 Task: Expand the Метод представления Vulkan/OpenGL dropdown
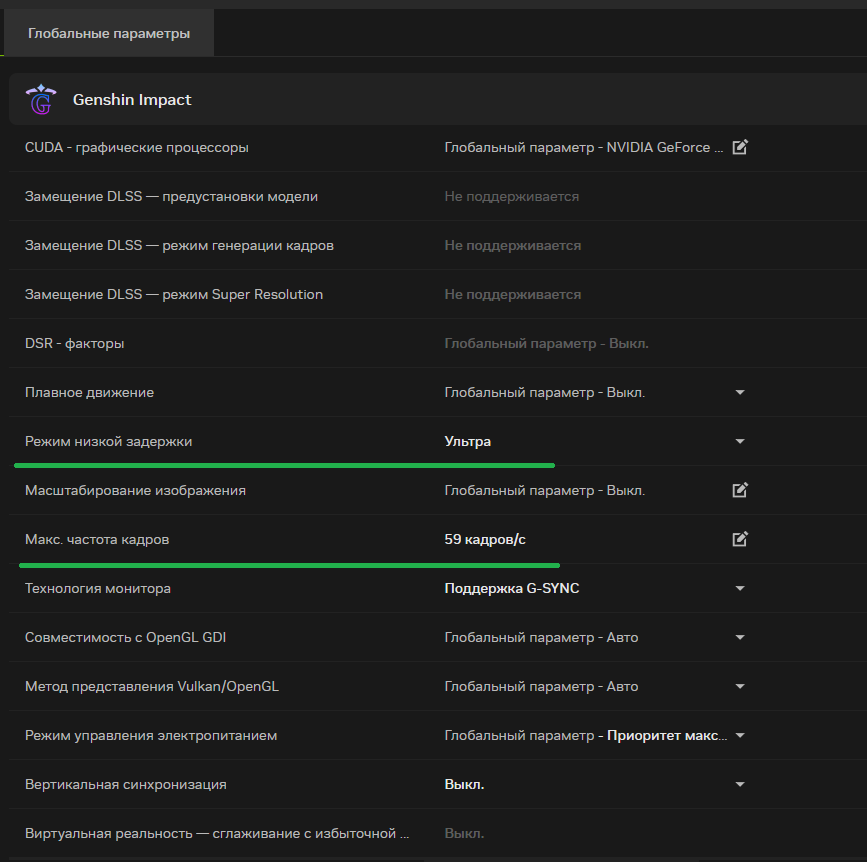point(740,687)
